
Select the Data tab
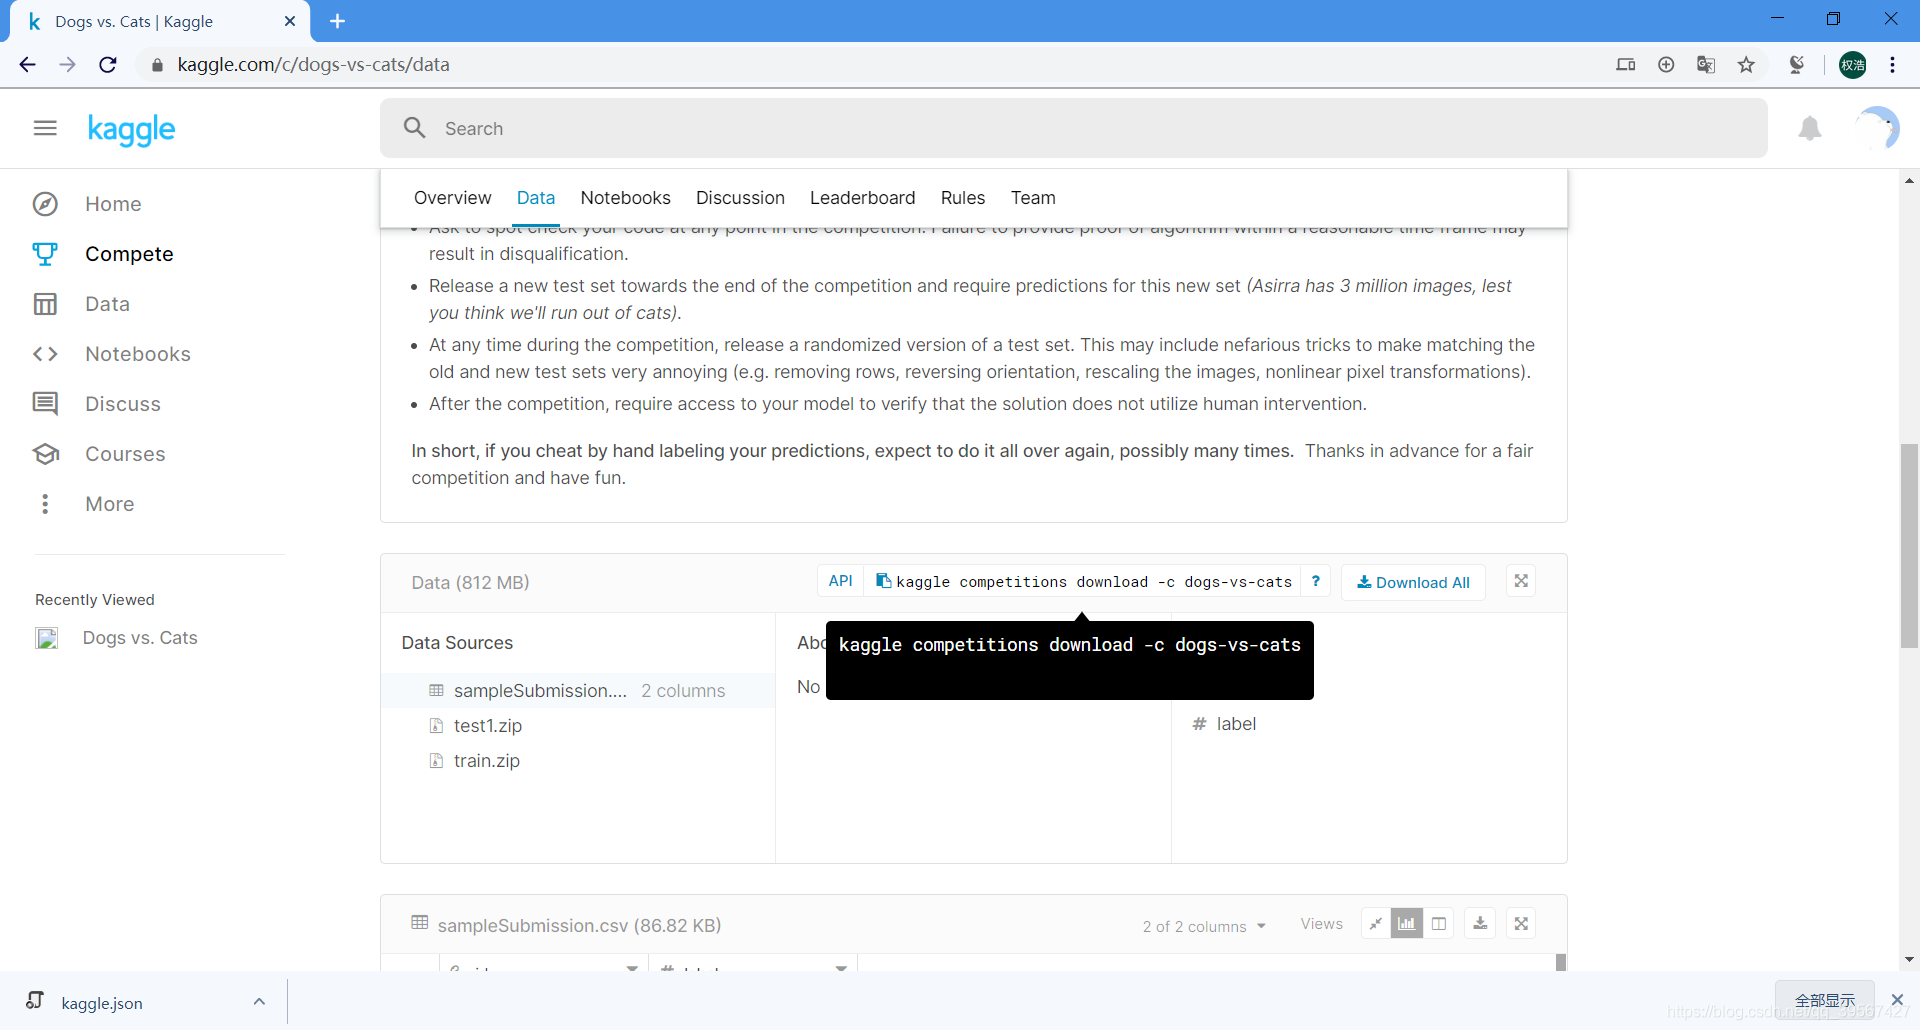[x=536, y=198]
